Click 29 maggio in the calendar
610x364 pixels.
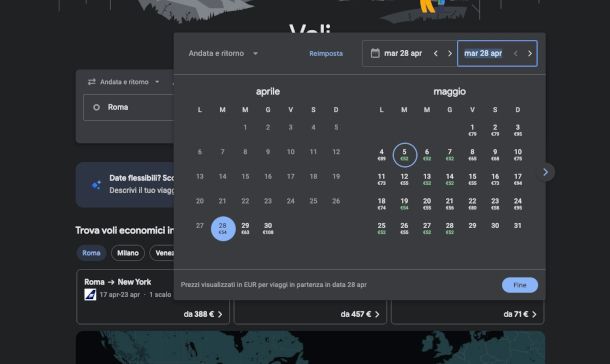[x=472, y=226]
